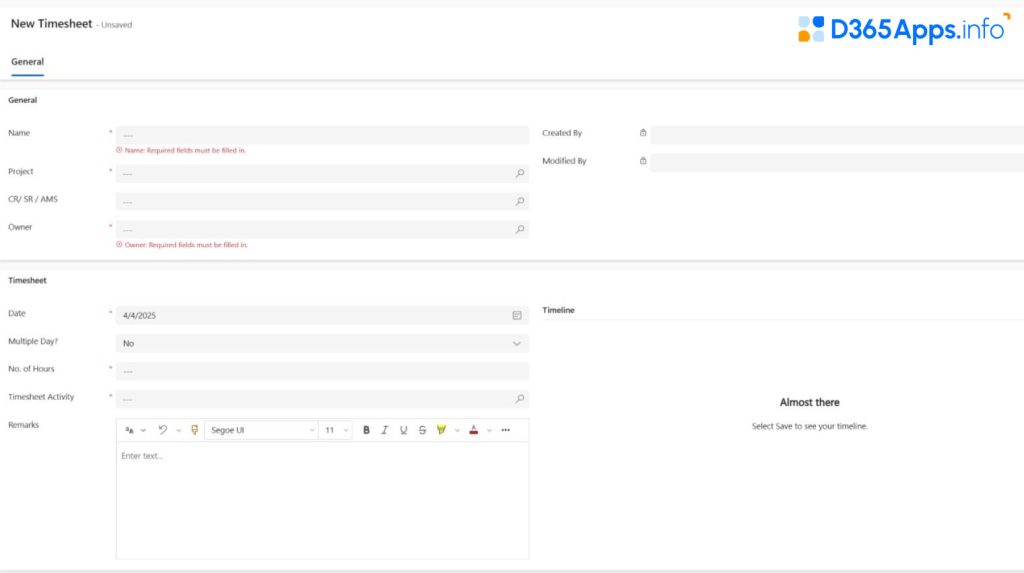This screenshot has width=1024, height=573.
Task: Click the Owner required fields error message
Action: pyautogui.click(x=182, y=245)
